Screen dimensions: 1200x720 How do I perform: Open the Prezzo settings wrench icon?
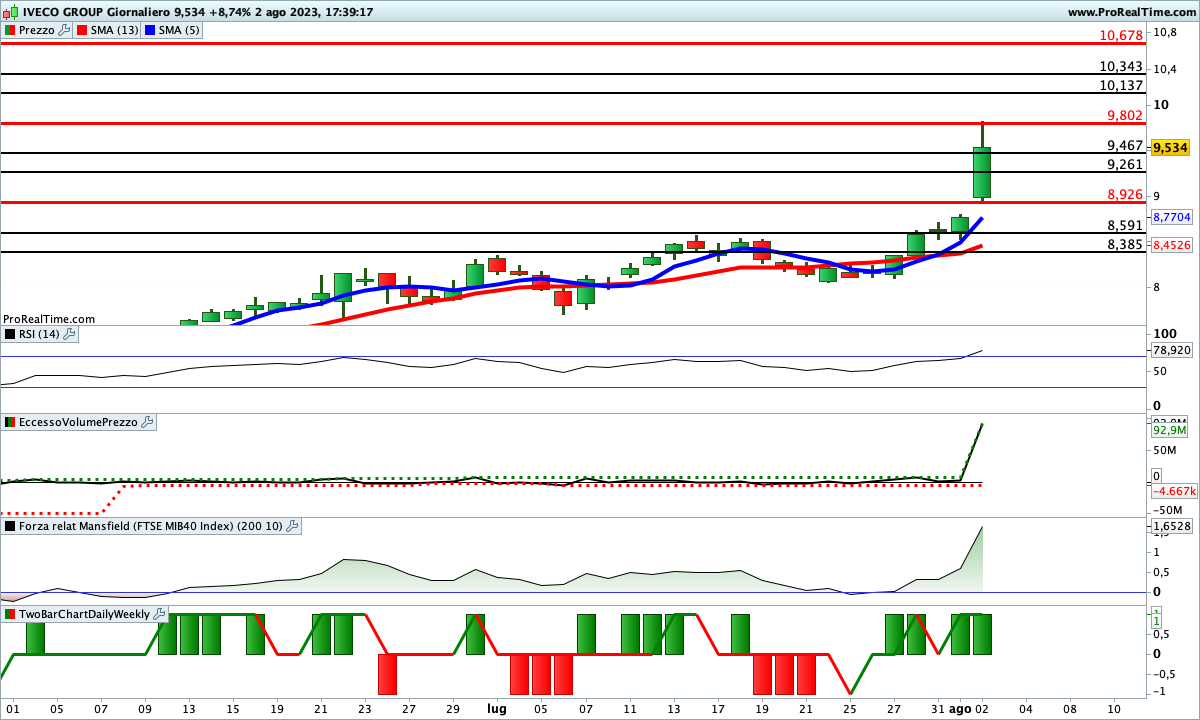click(x=64, y=30)
